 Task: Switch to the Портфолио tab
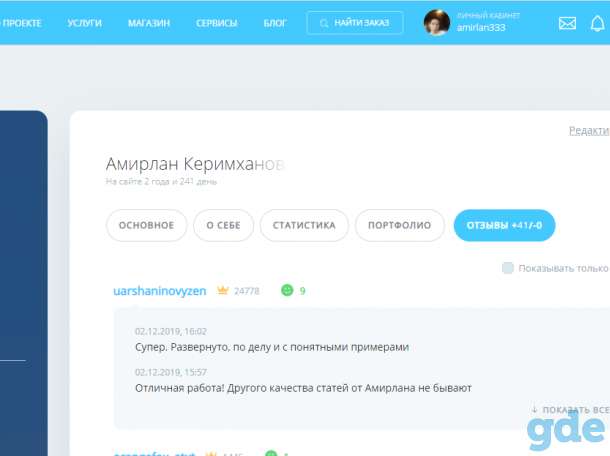(400, 225)
